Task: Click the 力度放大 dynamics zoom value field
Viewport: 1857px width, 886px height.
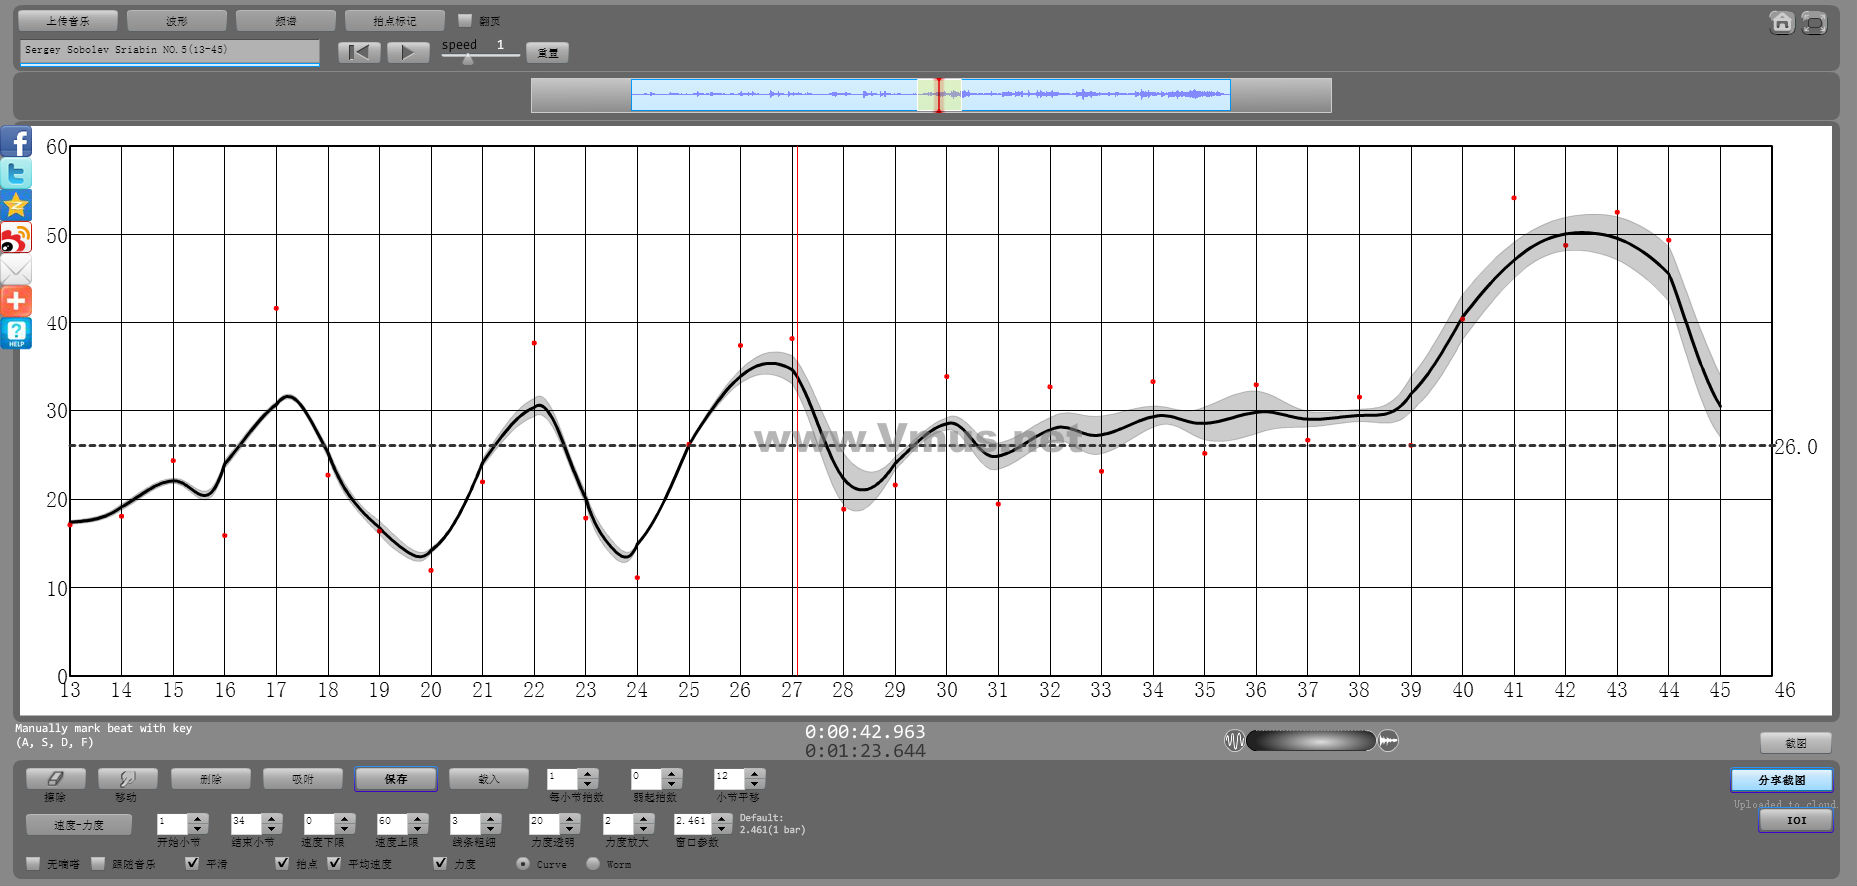Action: pos(617,824)
